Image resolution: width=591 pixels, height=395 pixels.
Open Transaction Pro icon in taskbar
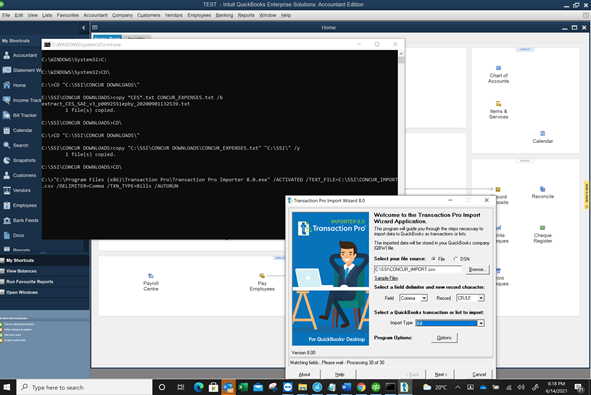(405, 387)
